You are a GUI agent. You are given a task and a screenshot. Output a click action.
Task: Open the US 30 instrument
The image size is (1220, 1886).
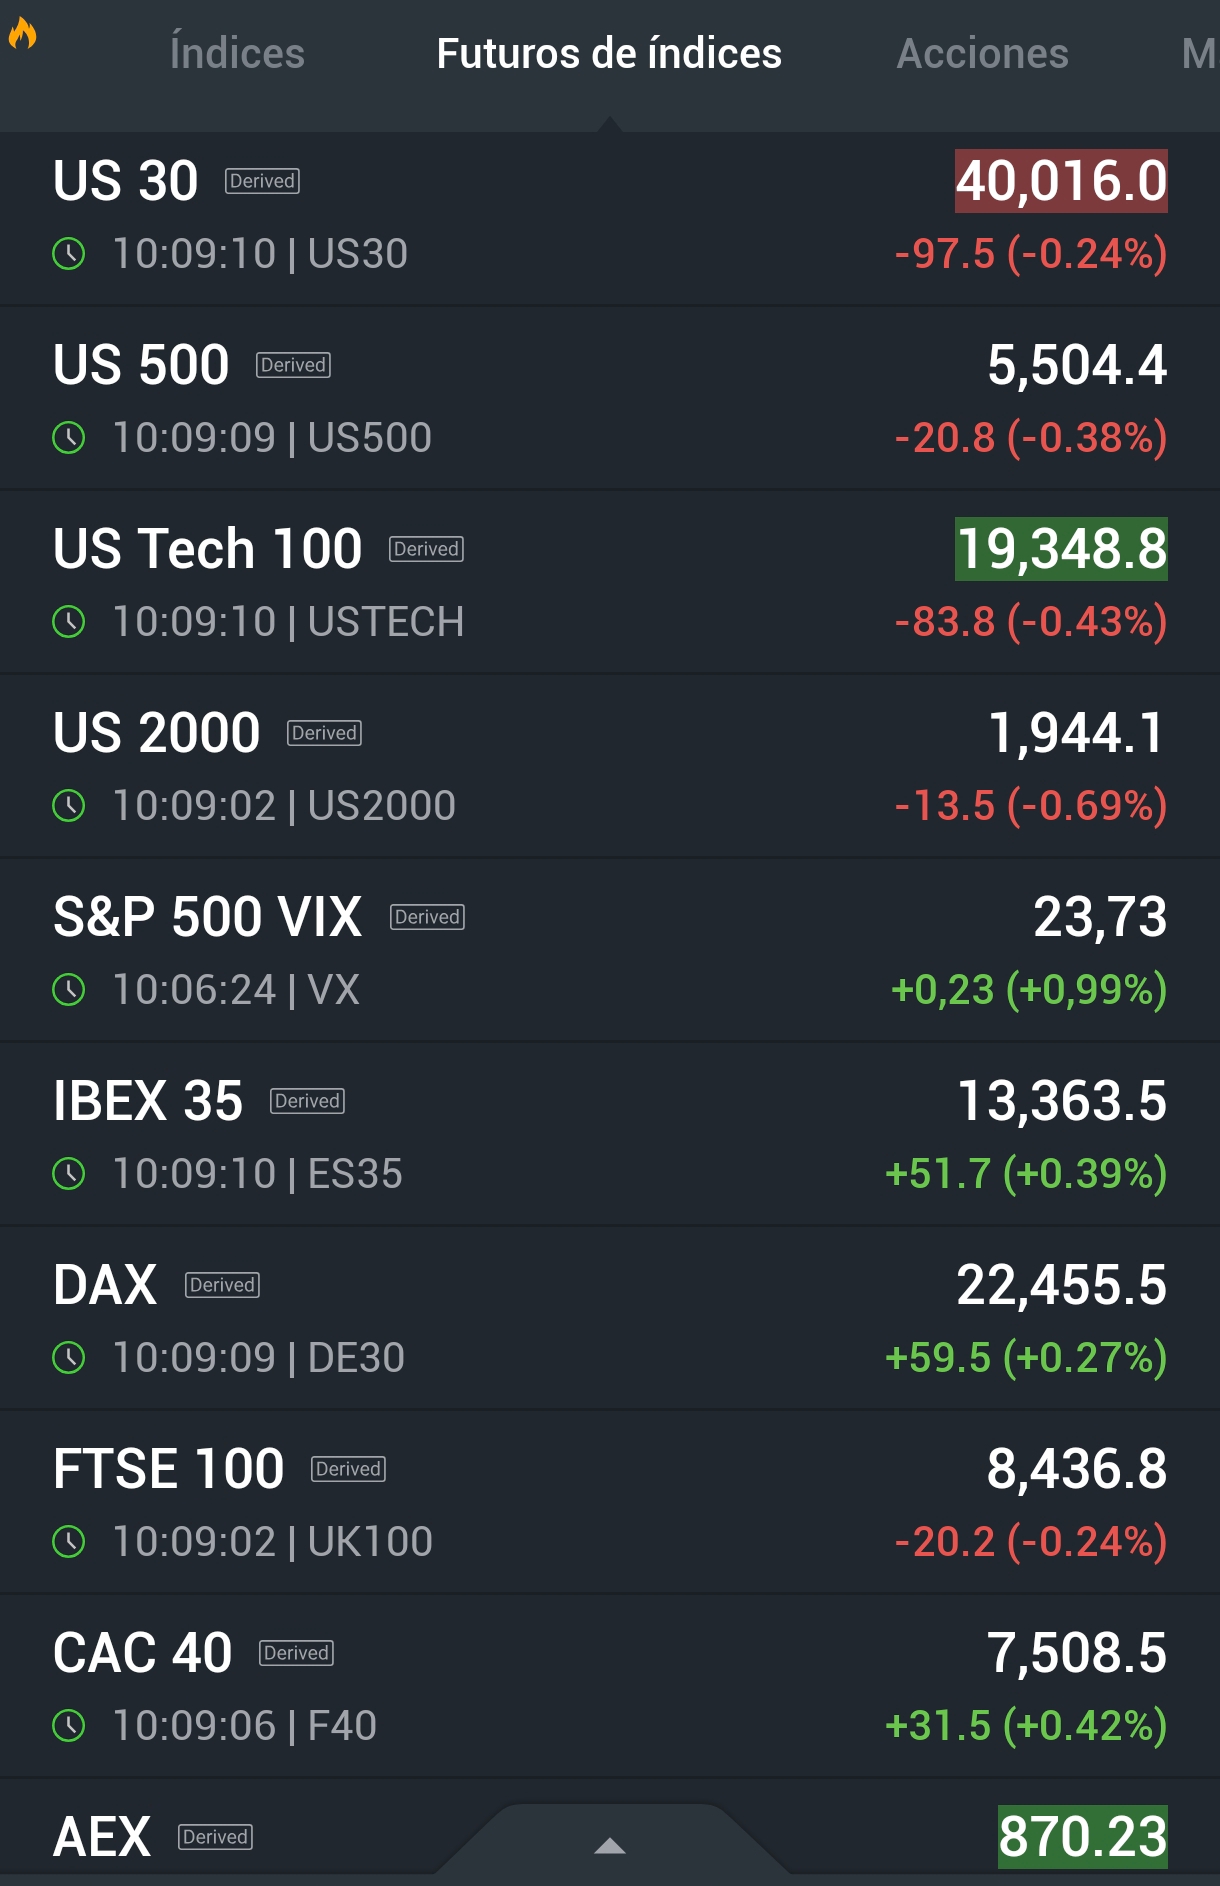pyautogui.click(x=610, y=218)
